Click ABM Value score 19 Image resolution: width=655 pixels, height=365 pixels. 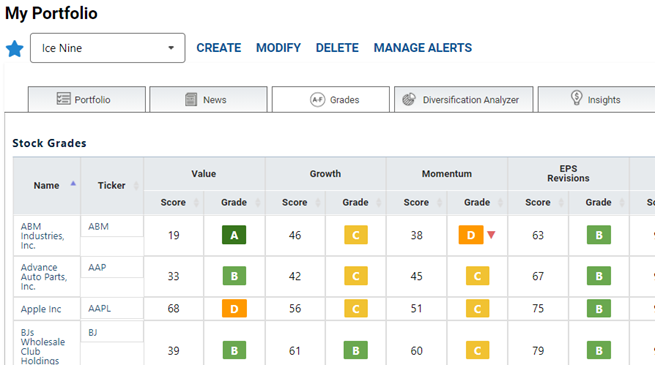coord(174,236)
